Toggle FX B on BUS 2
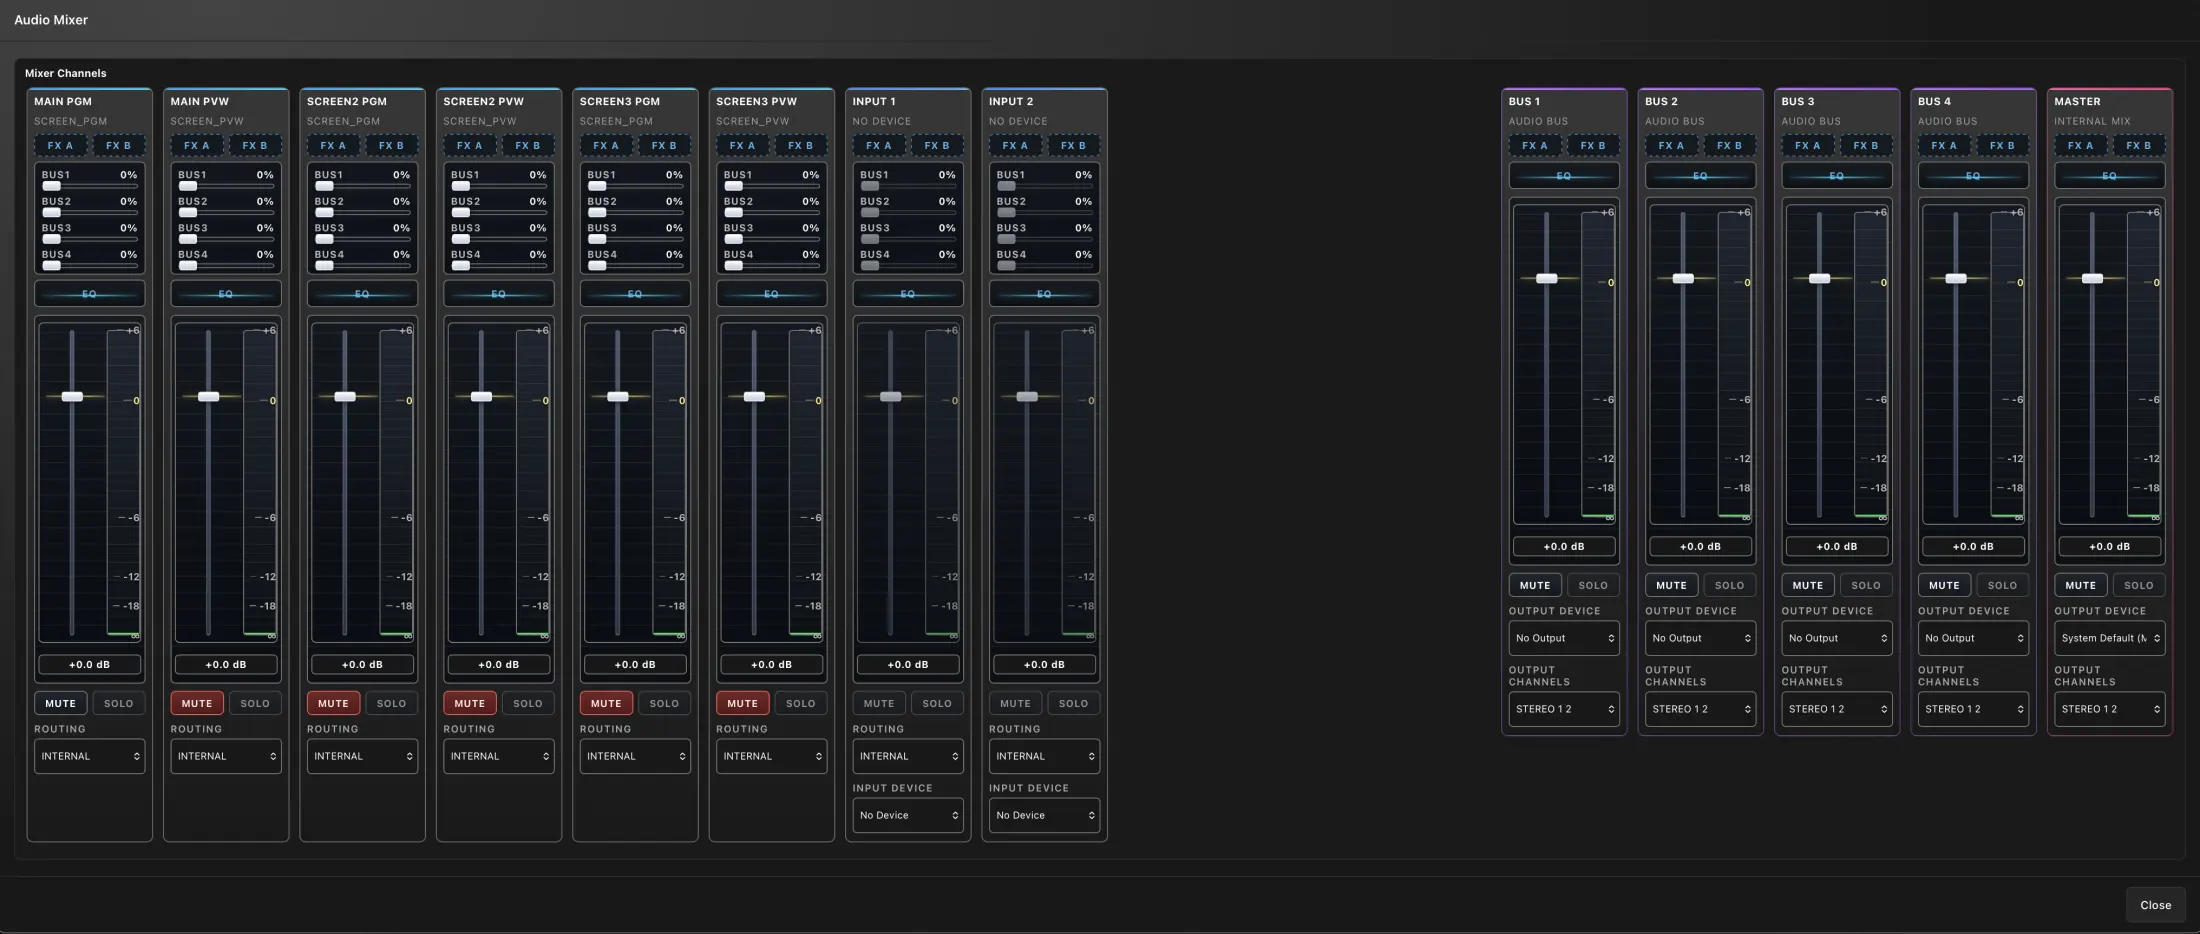The image size is (2200, 934). point(1730,146)
